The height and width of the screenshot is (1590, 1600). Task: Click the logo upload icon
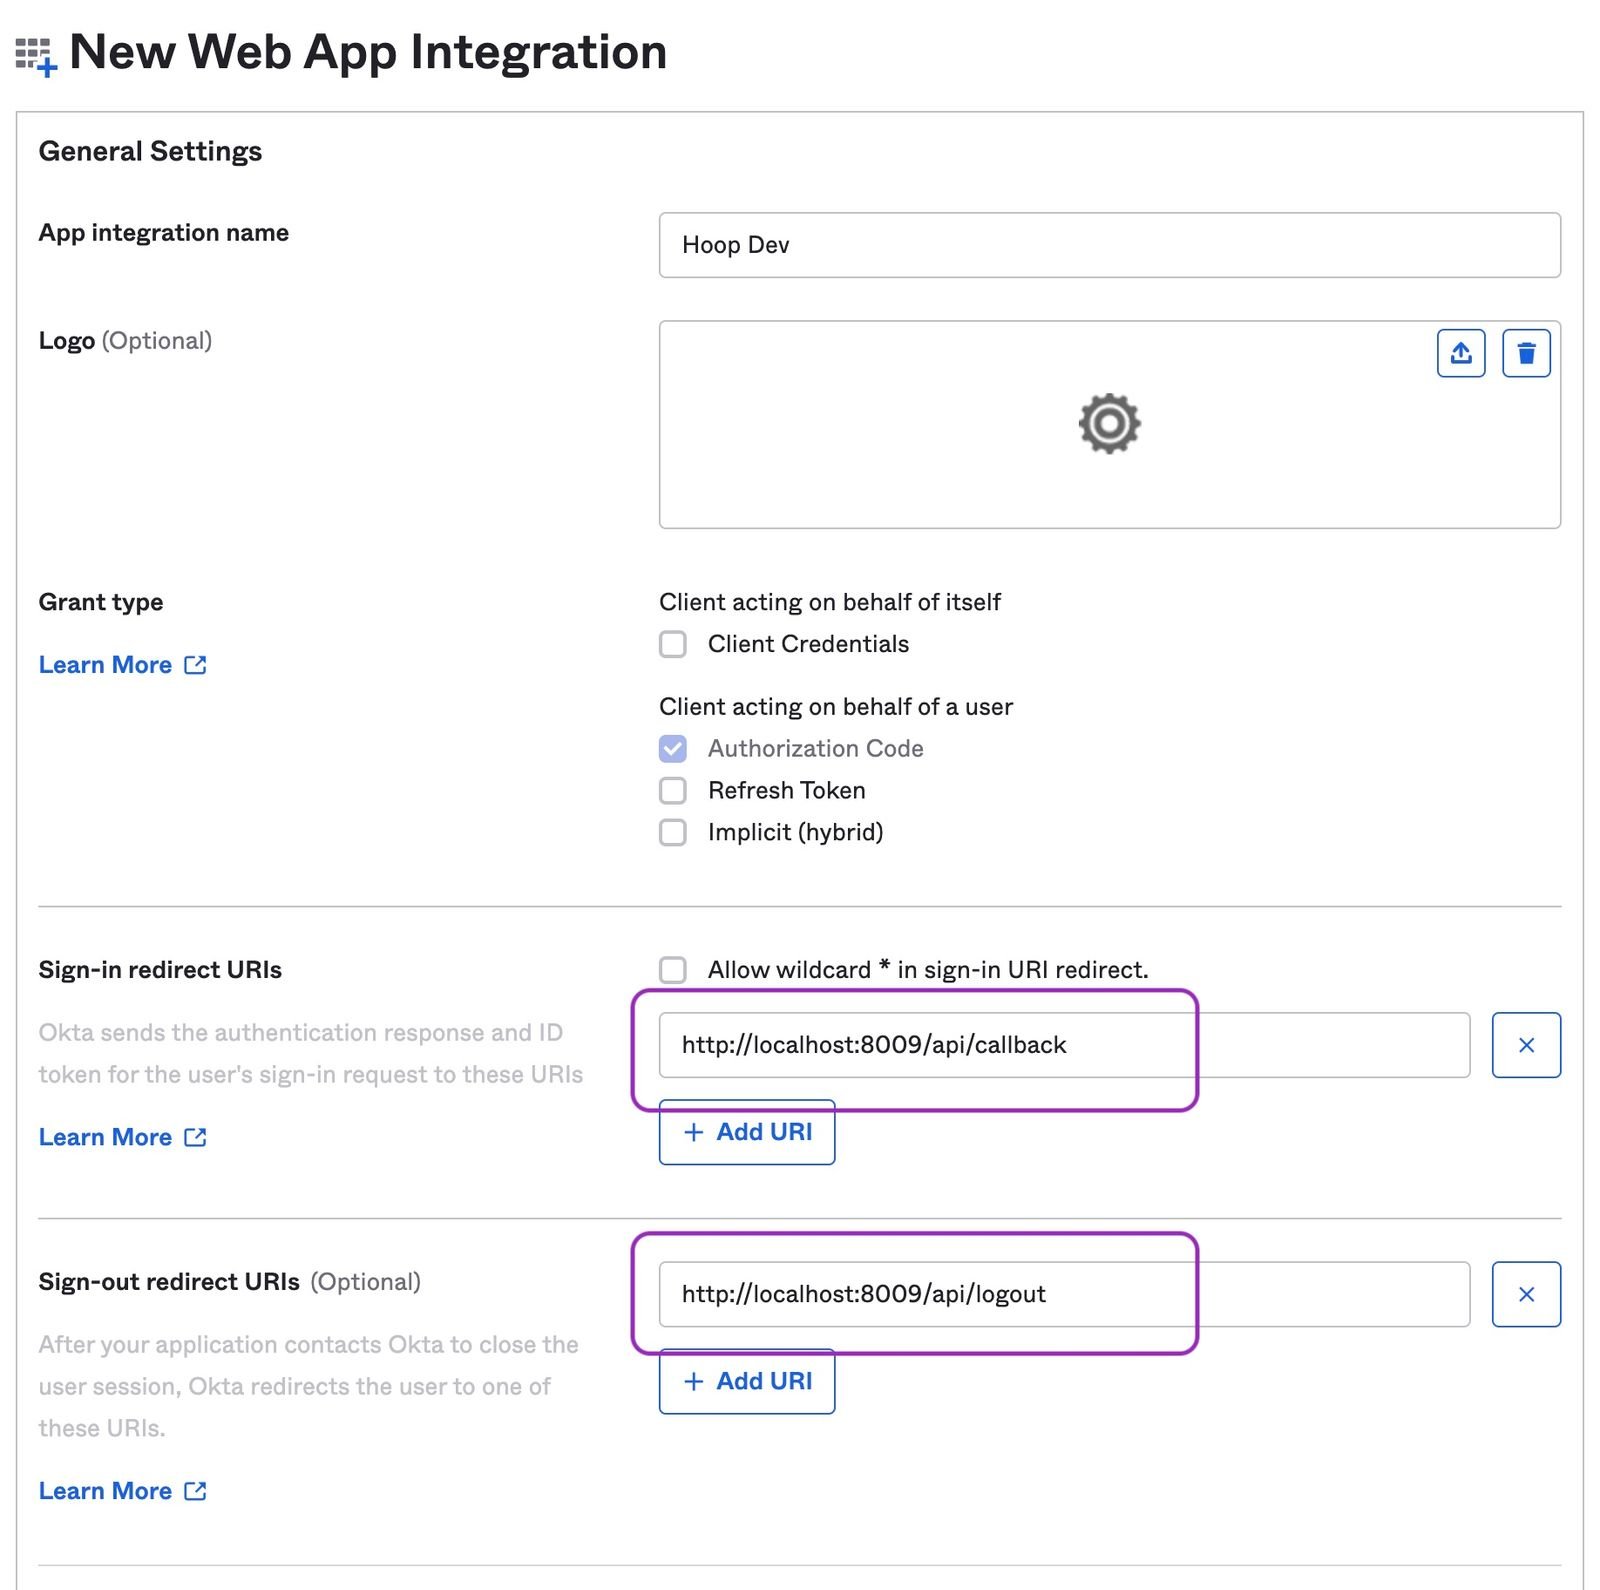click(x=1461, y=353)
